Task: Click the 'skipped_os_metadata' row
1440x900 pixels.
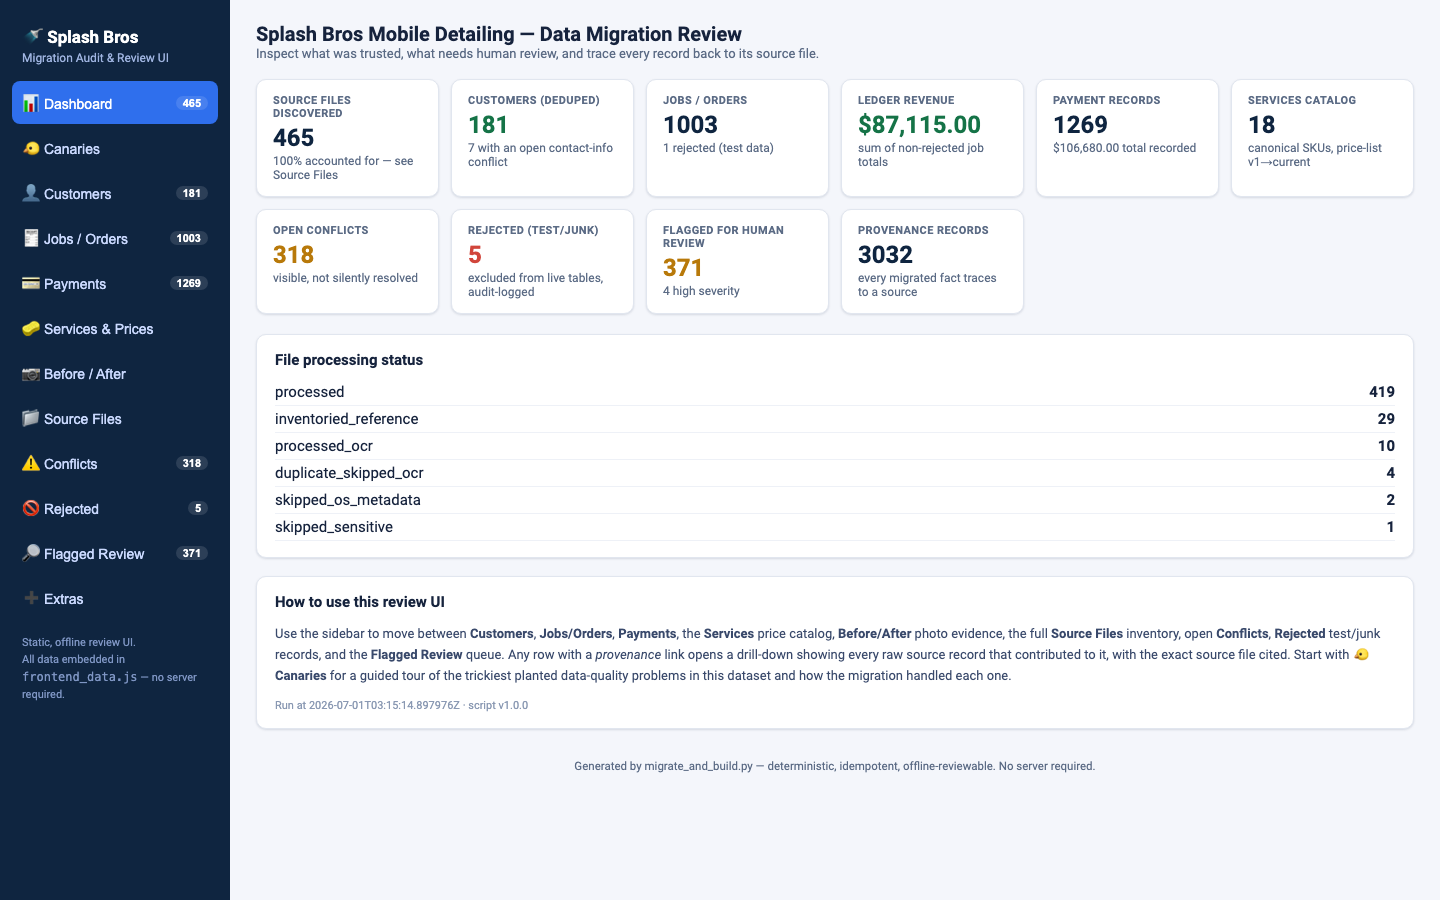Action: (x=835, y=500)
